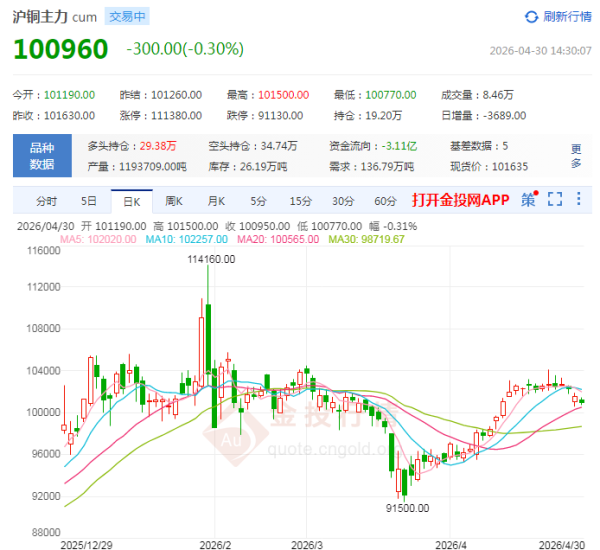Select the 日K chart tab

pos(132,202)
